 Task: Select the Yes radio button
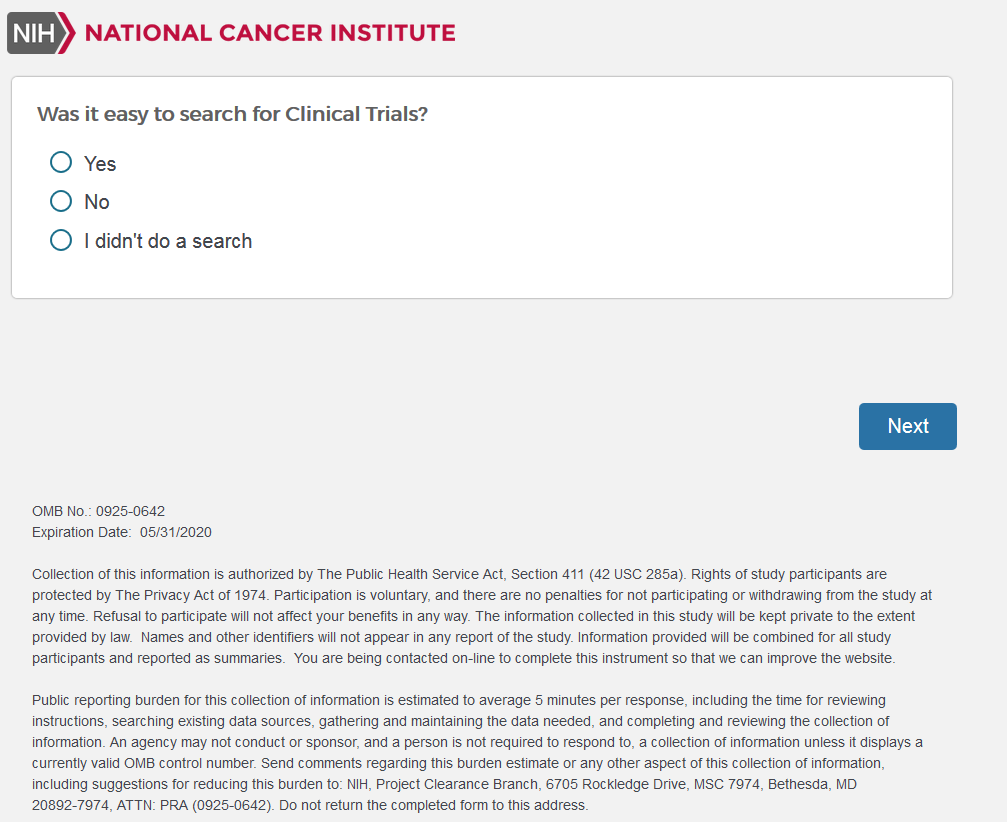point(61,162)
